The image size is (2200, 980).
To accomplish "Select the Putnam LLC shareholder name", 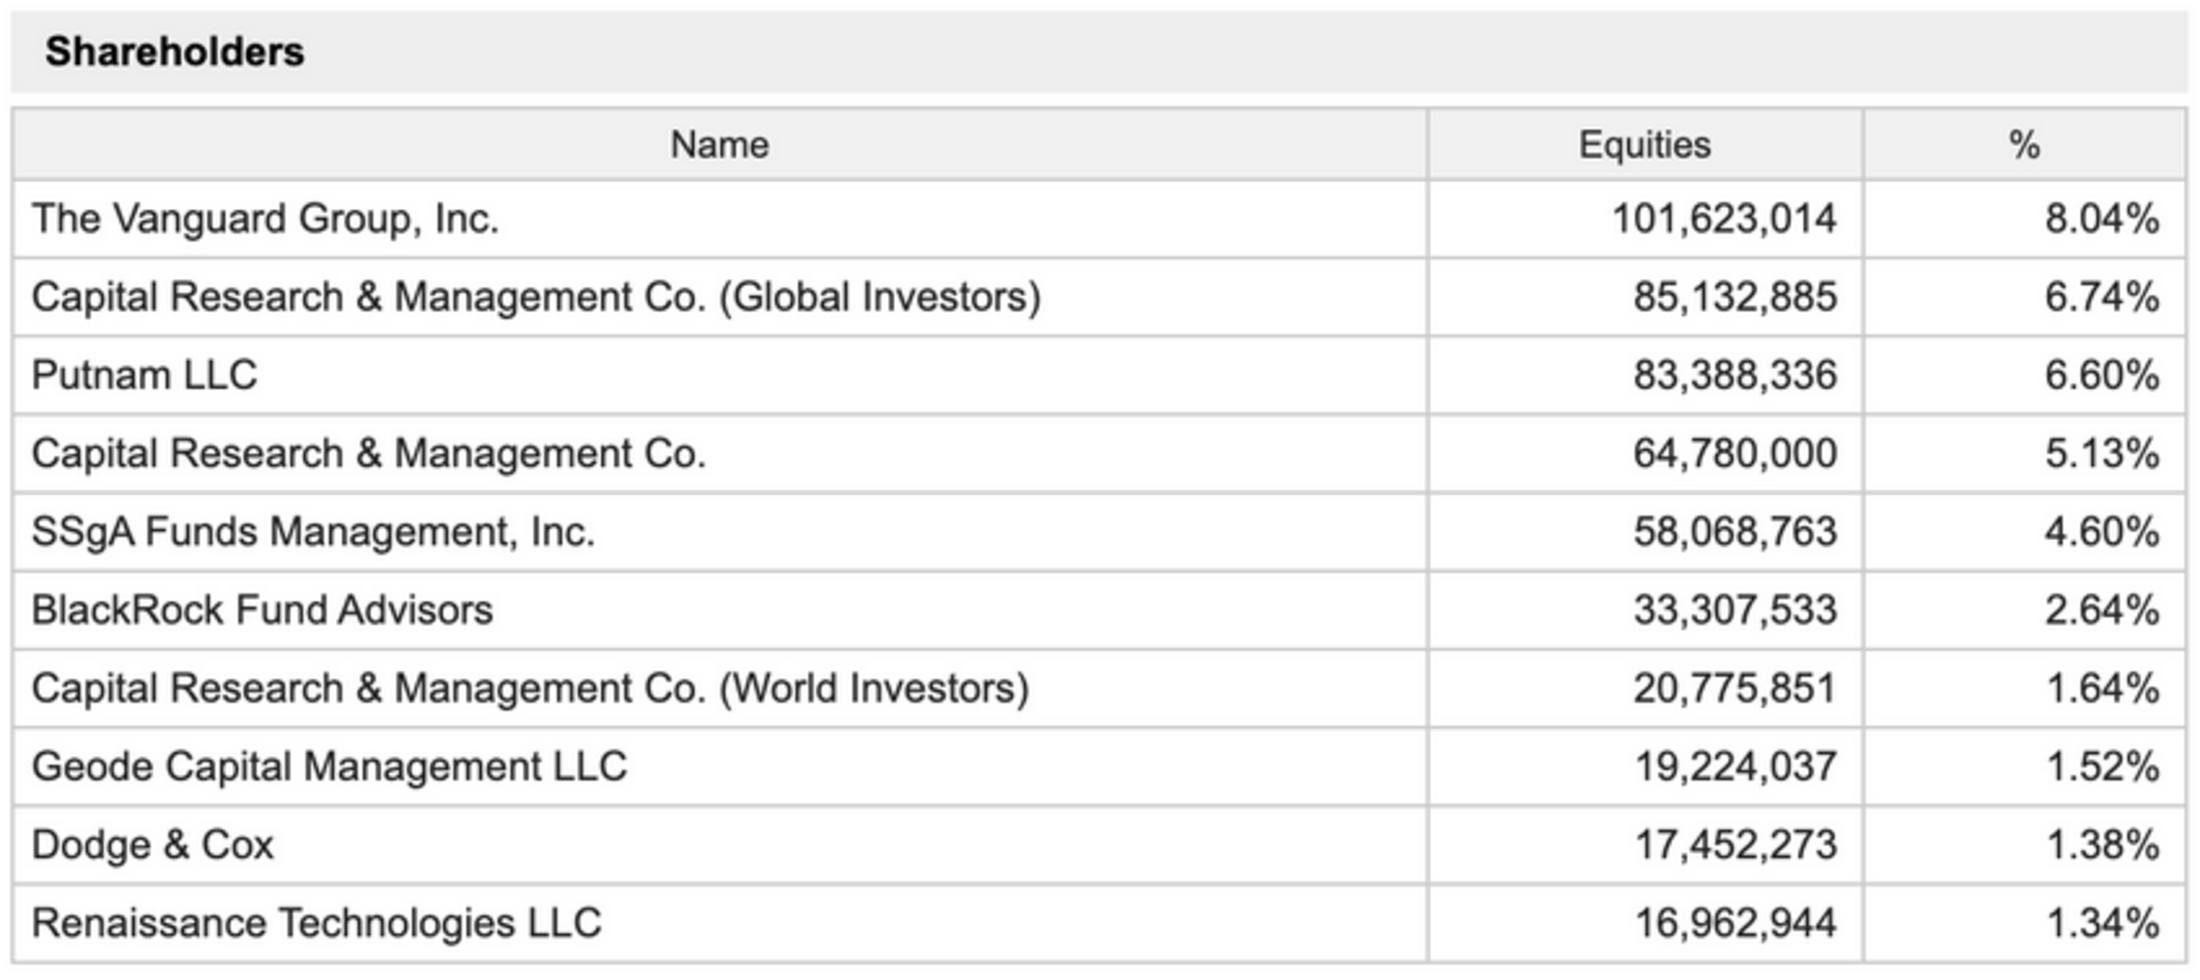I will pos(145,375).
